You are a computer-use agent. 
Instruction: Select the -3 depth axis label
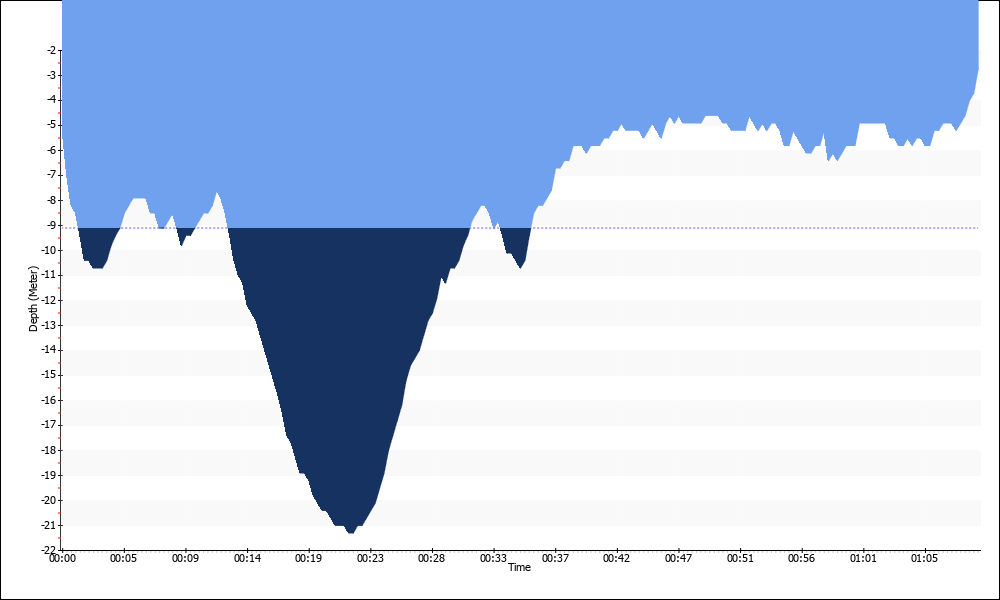point(51,75)
